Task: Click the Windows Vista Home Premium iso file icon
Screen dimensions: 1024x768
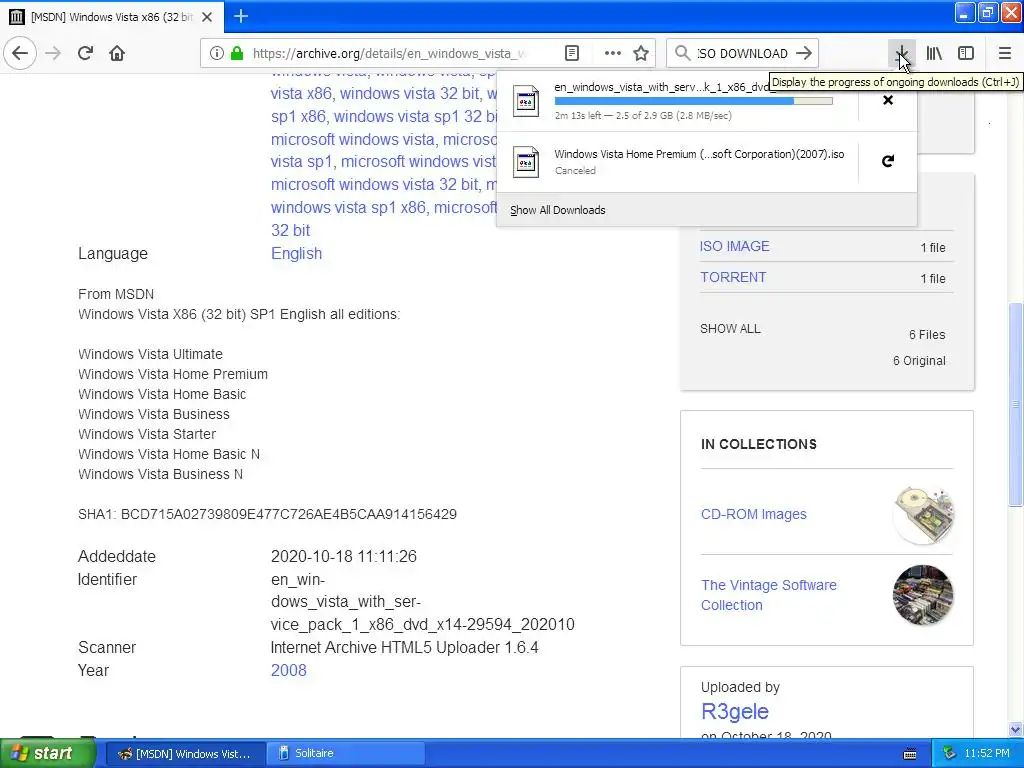Action: click(x=526, y=161)
